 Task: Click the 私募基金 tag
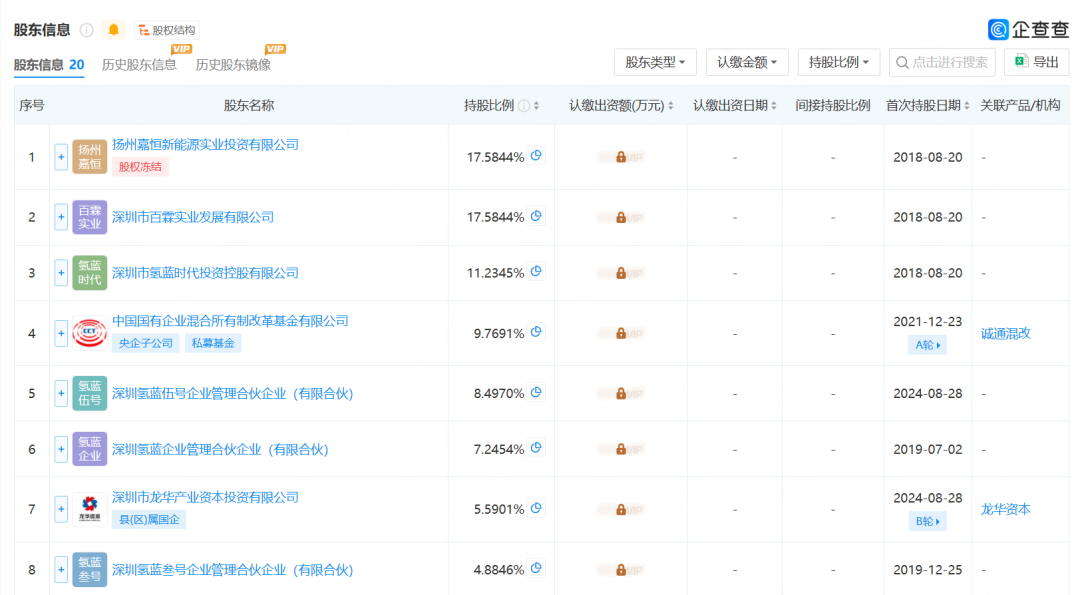tap(213, 343)
